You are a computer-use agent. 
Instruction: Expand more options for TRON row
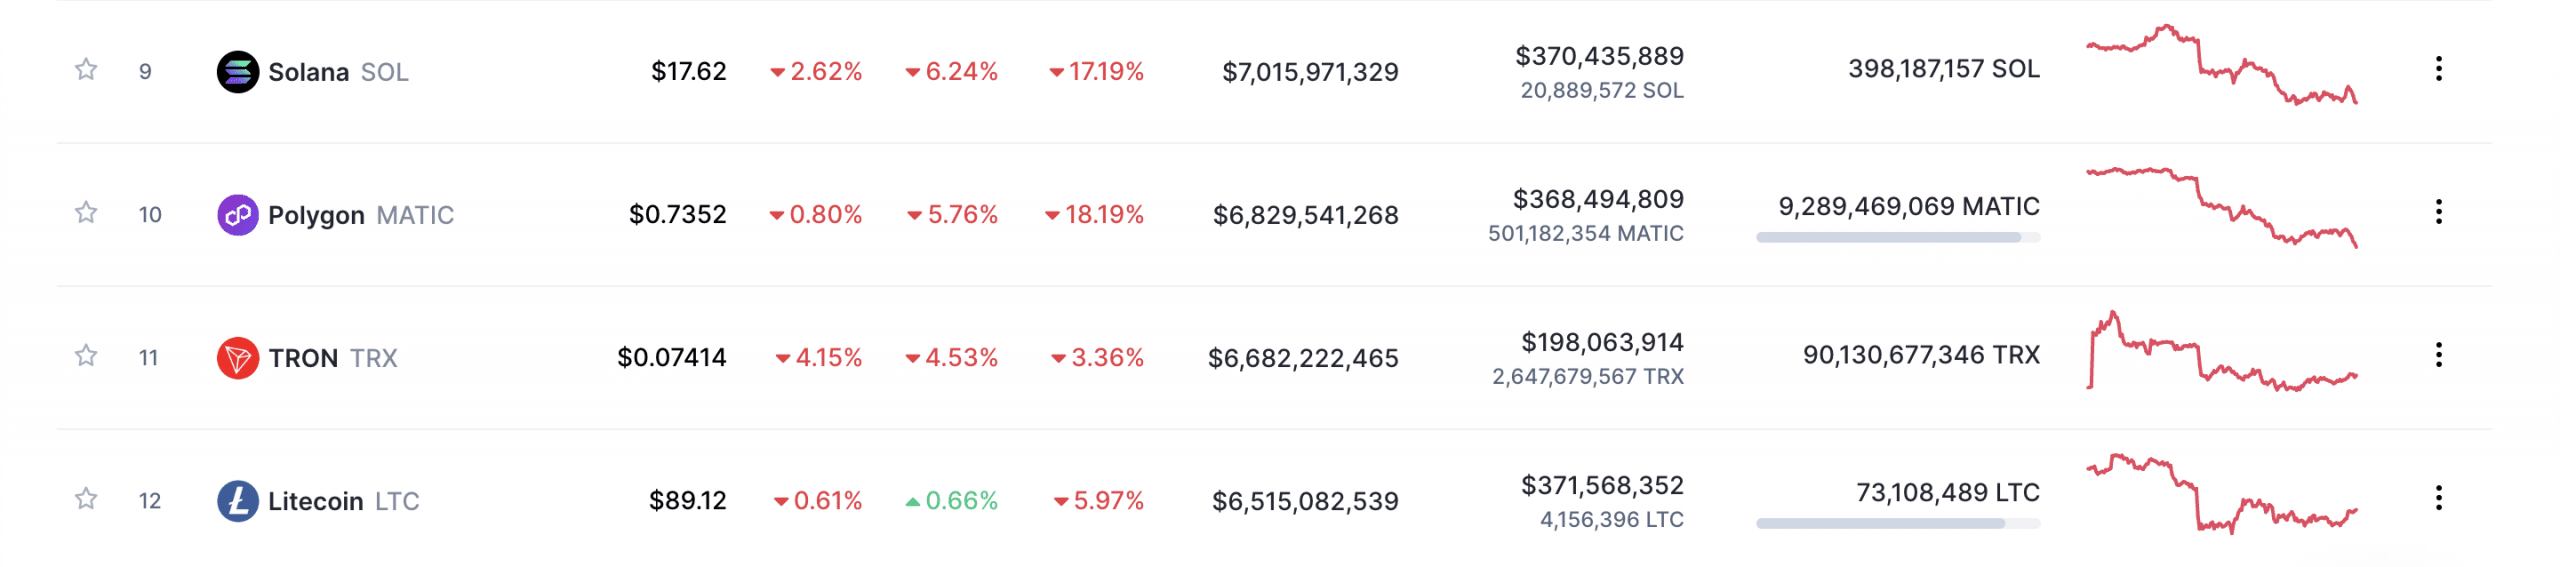(x=2438, y=355)
